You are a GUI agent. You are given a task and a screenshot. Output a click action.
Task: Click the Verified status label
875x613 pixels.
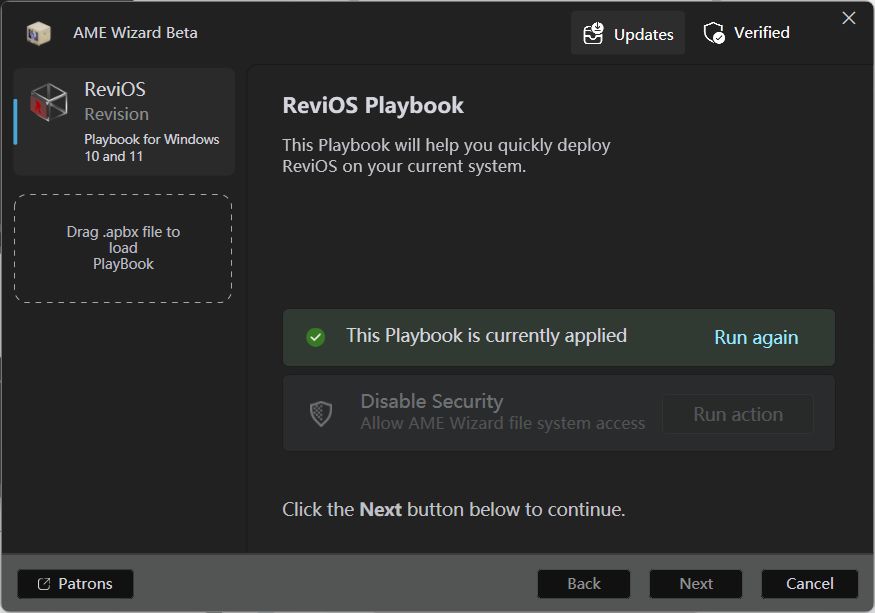coord(761,33)
